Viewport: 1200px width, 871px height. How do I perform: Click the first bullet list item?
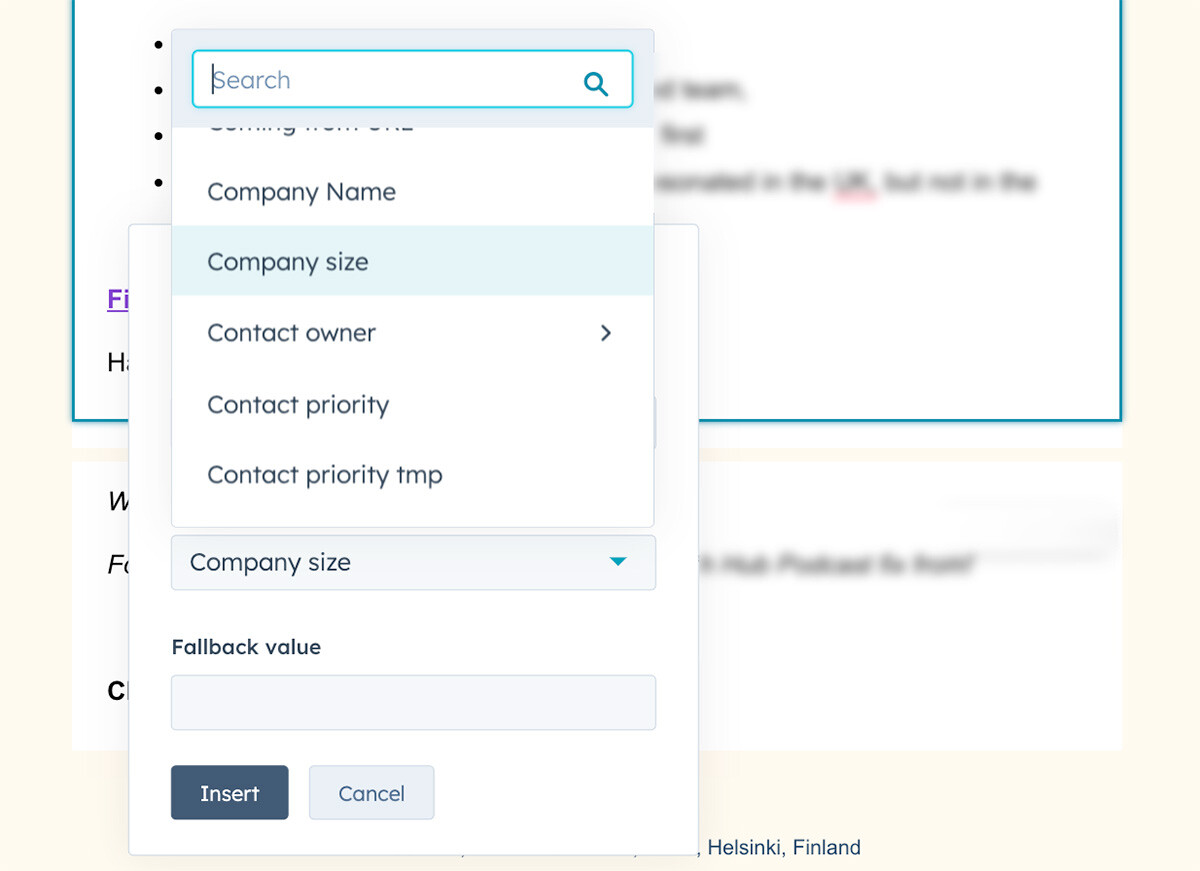(x=157, y=44)
